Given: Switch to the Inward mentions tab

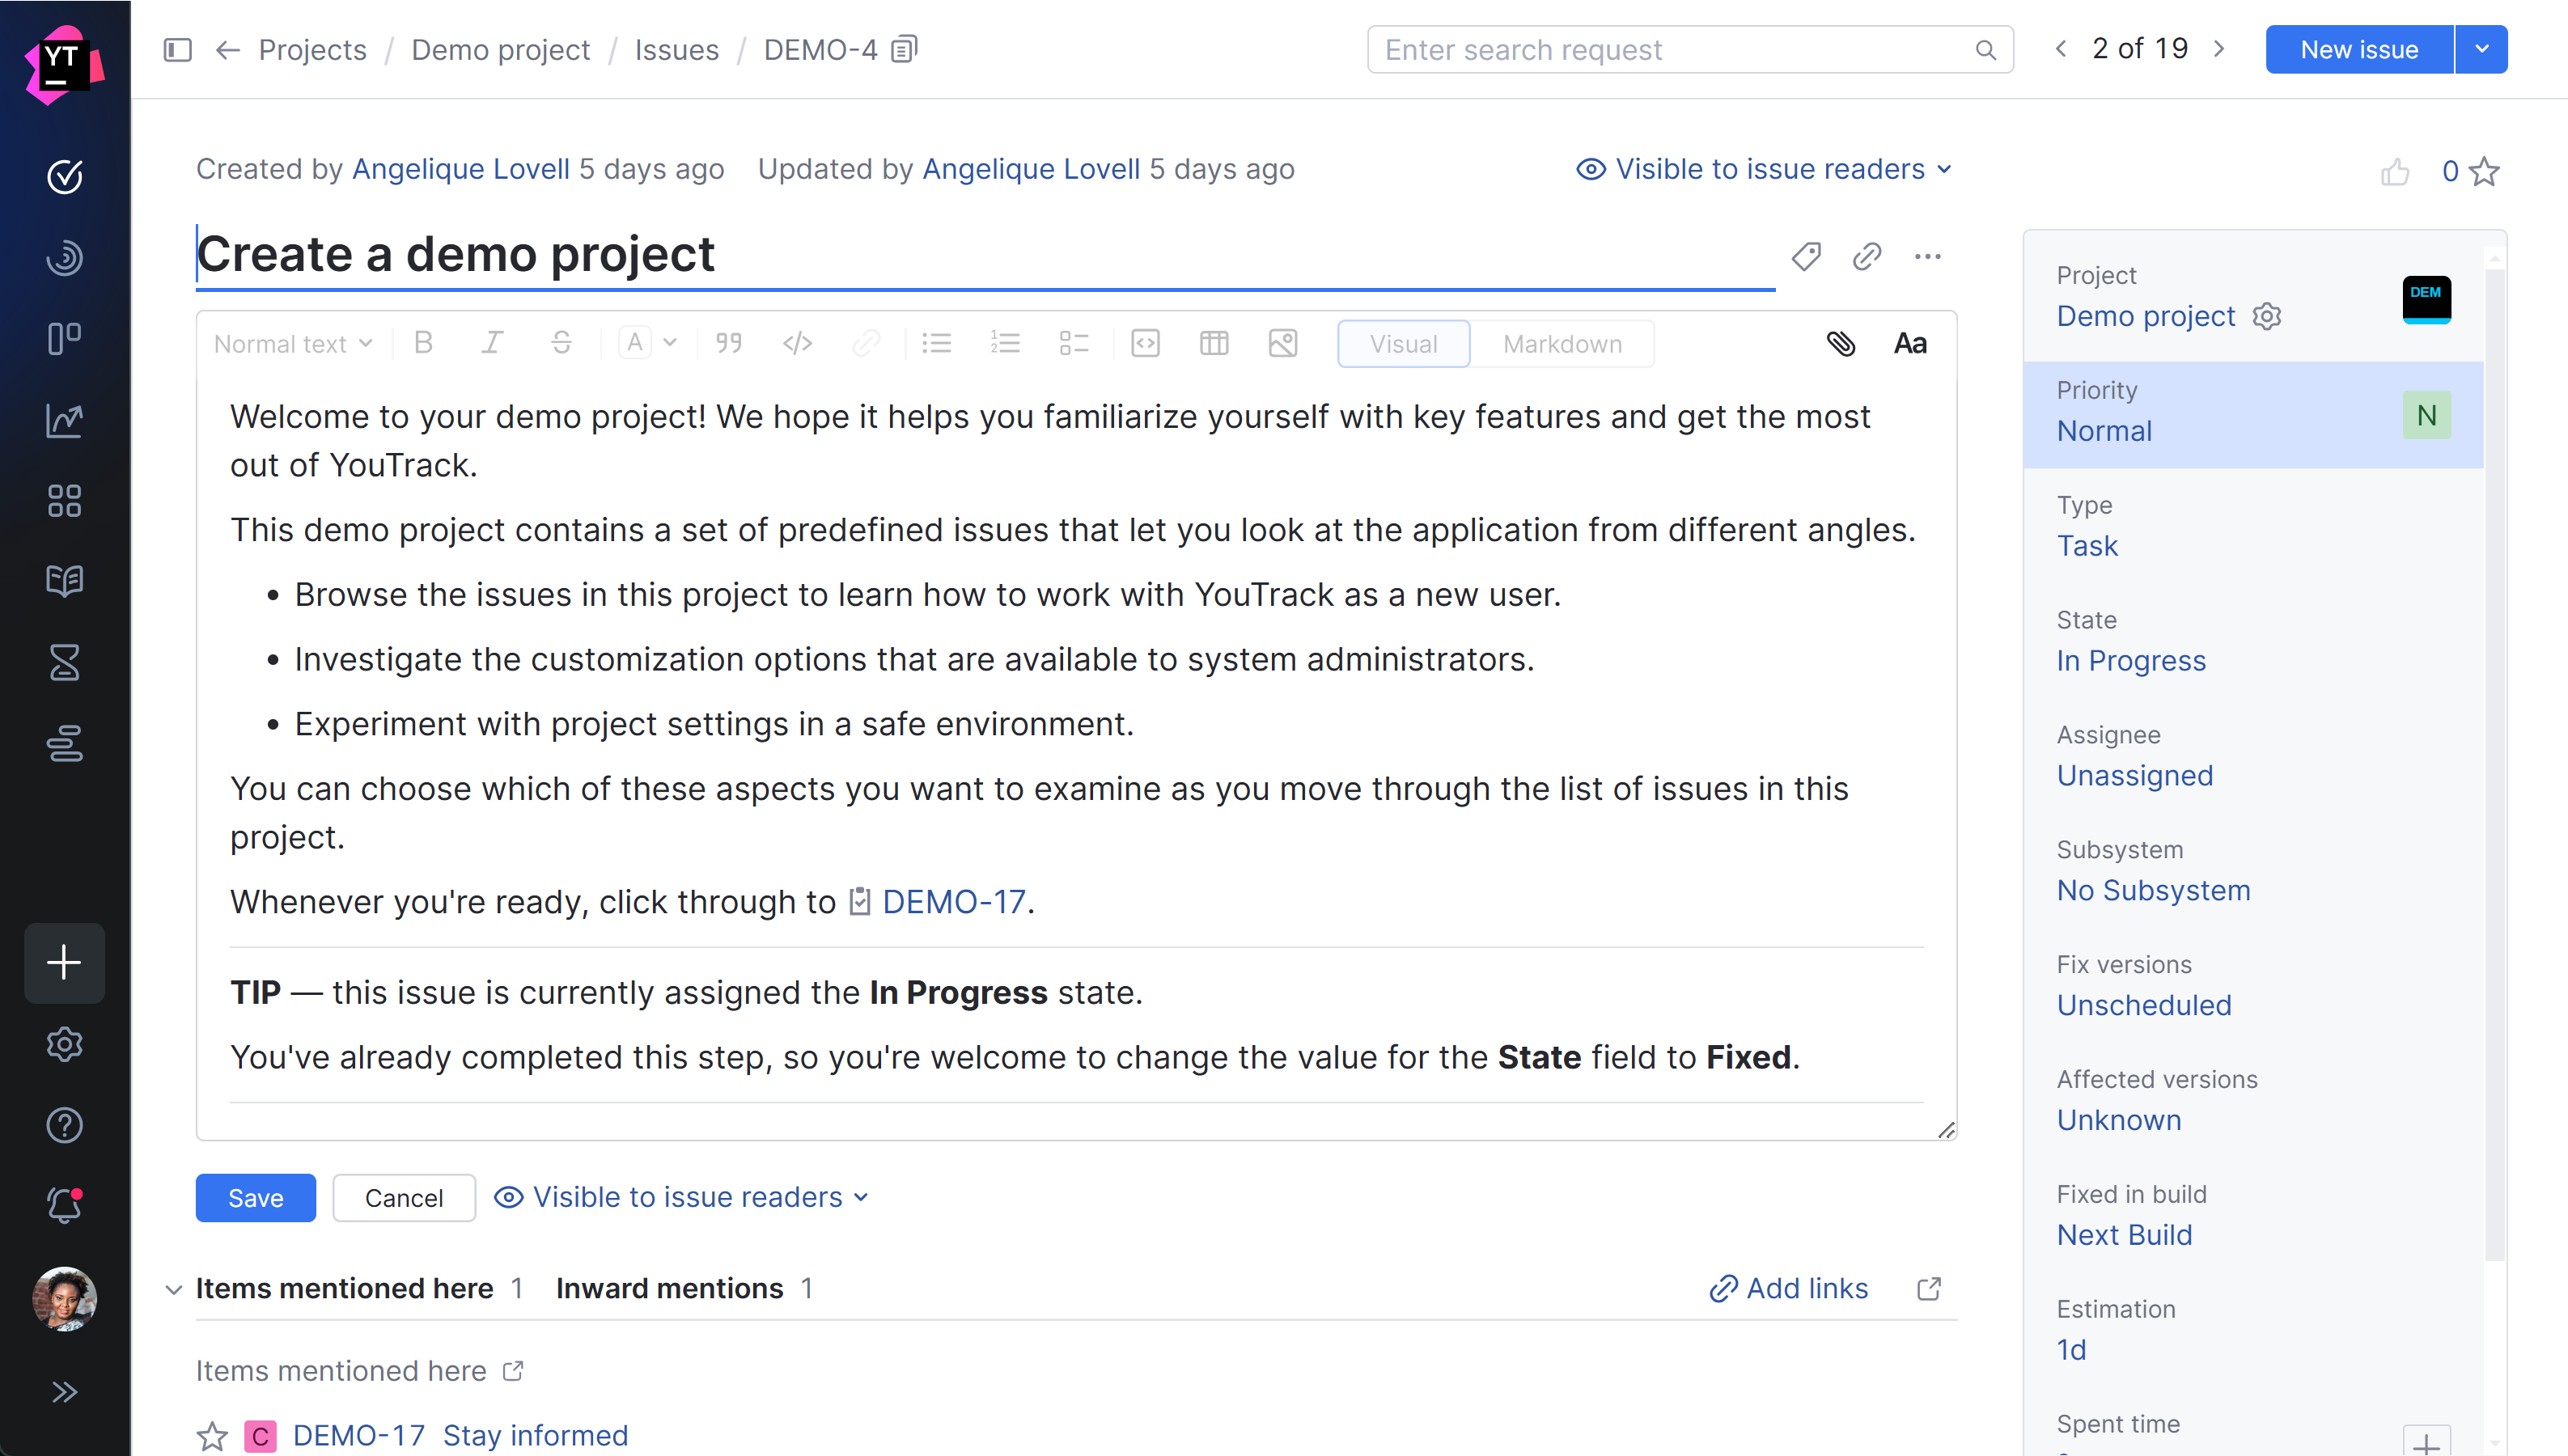Looking at the screenshot, I should pos(670,1288).
